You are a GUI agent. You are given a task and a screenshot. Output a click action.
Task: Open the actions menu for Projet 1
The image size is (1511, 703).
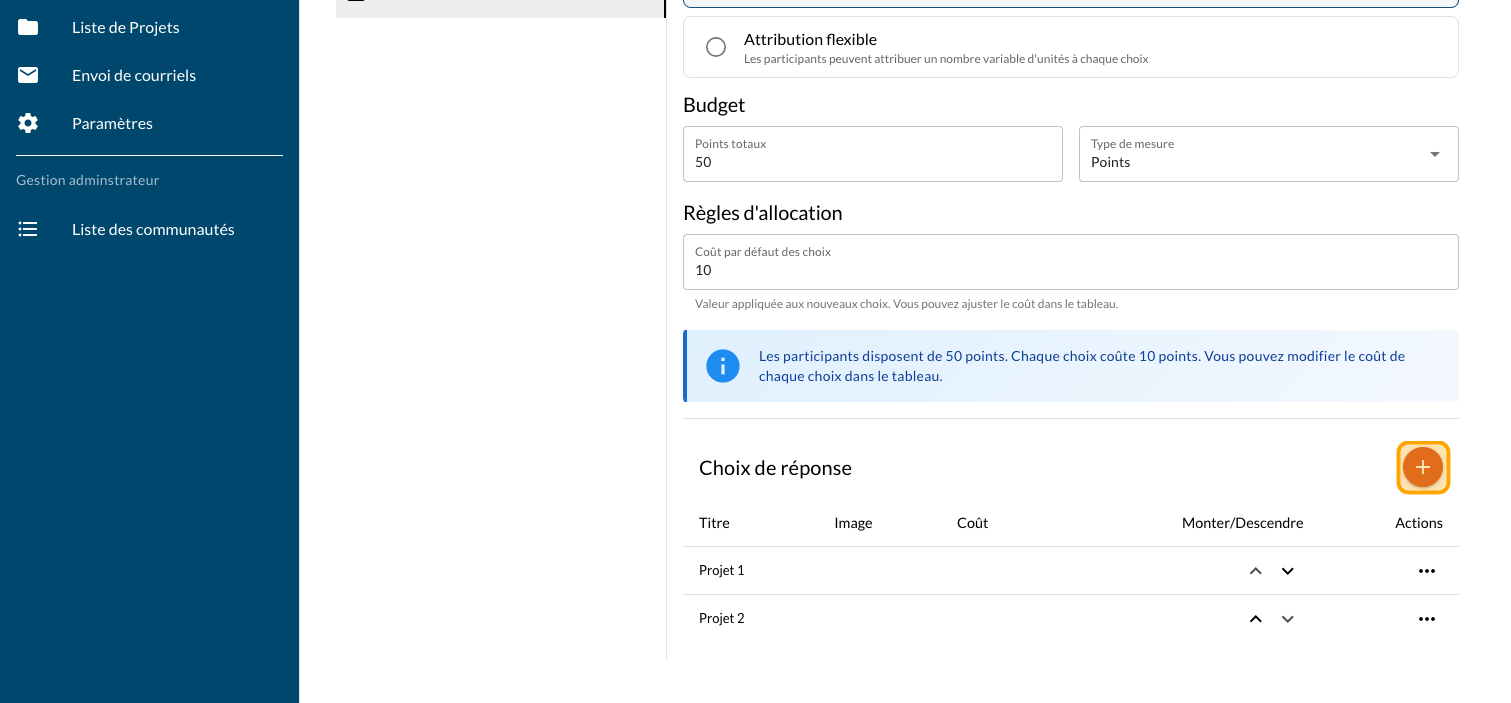coord(1426,571)
